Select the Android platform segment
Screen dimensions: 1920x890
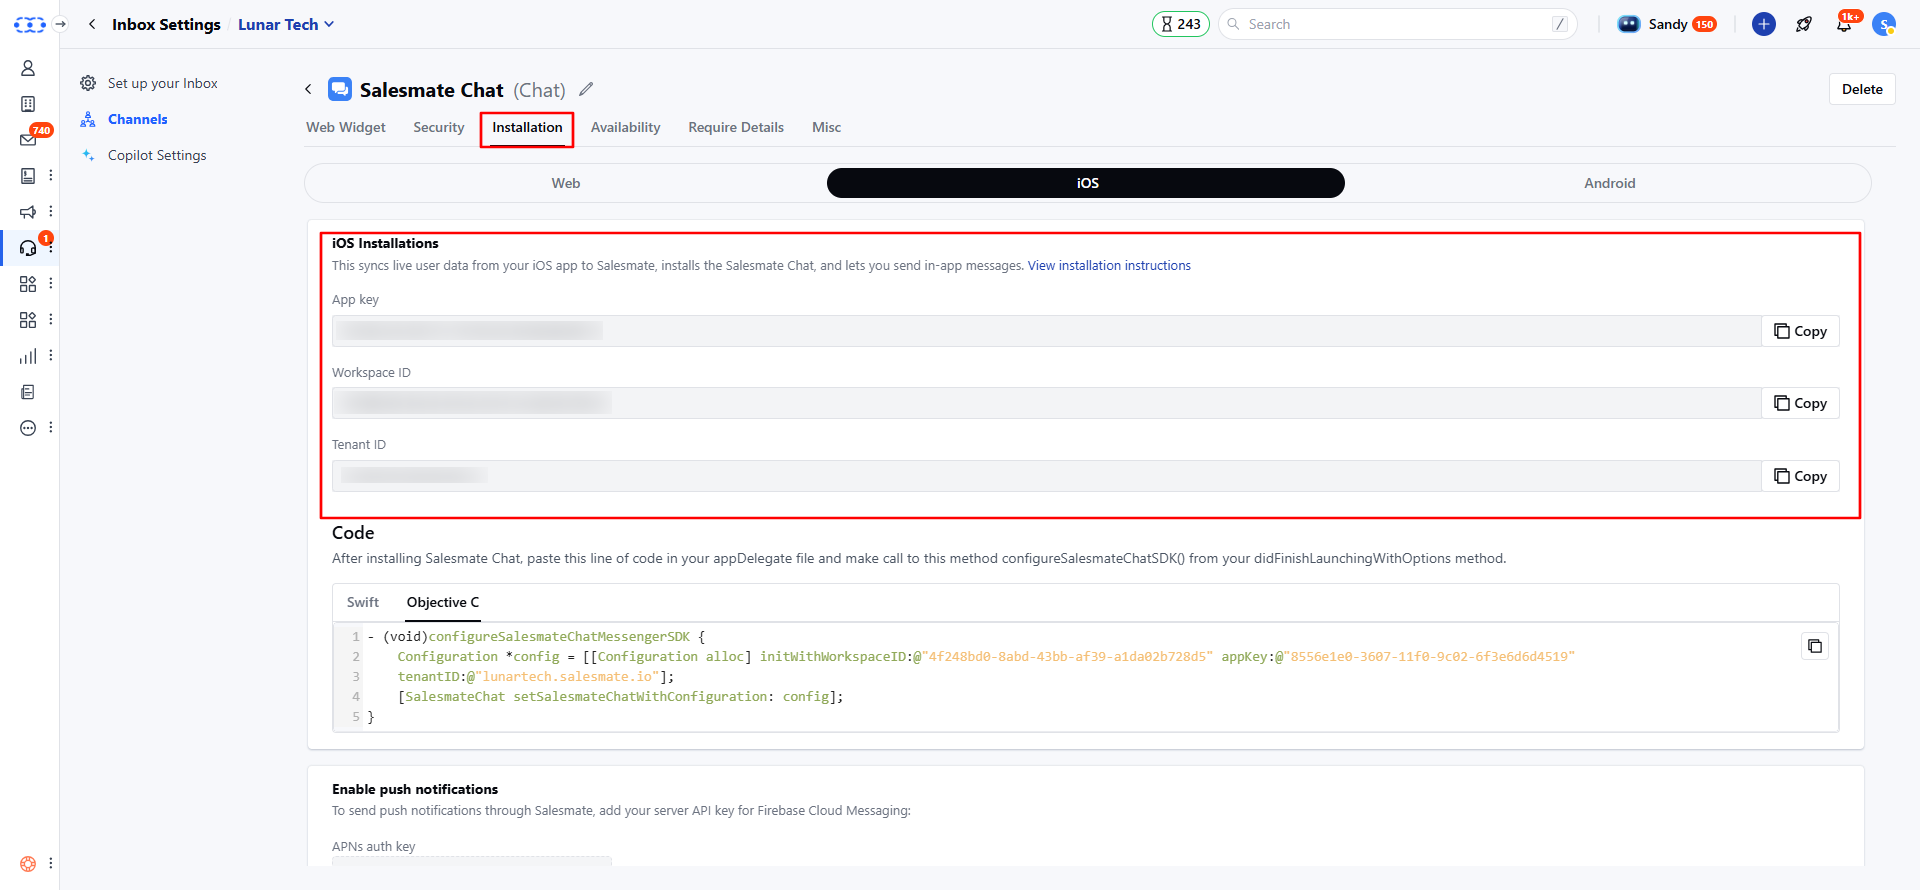tap(1609, 183)
